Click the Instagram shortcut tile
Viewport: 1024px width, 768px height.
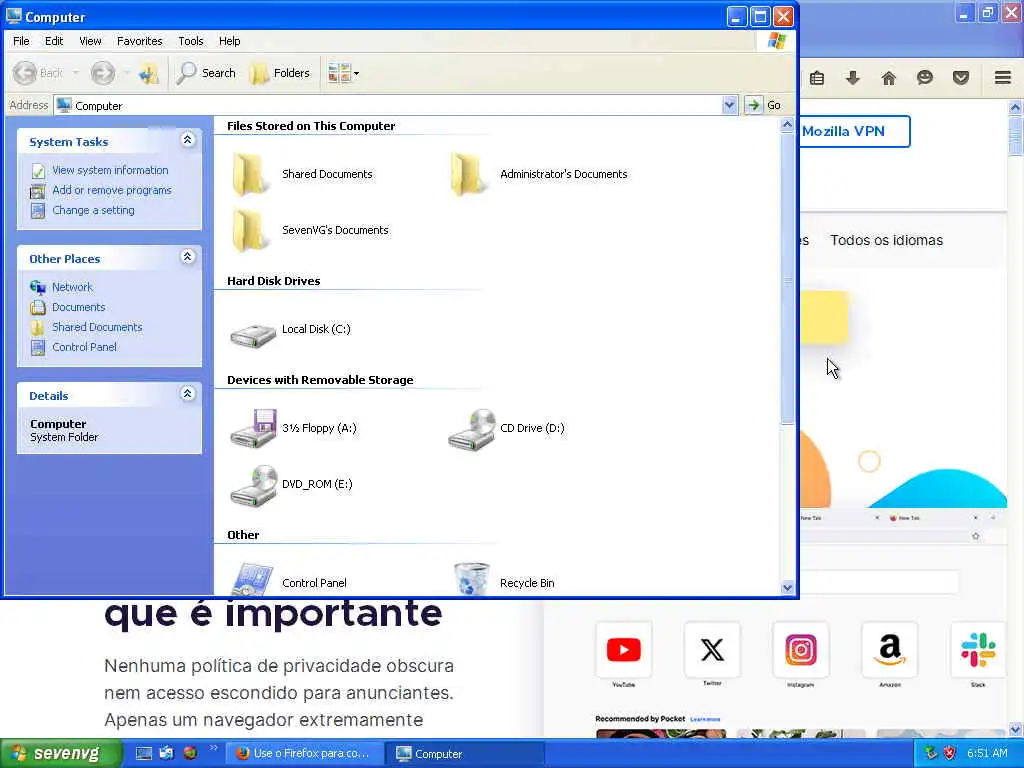click(801, 650)
